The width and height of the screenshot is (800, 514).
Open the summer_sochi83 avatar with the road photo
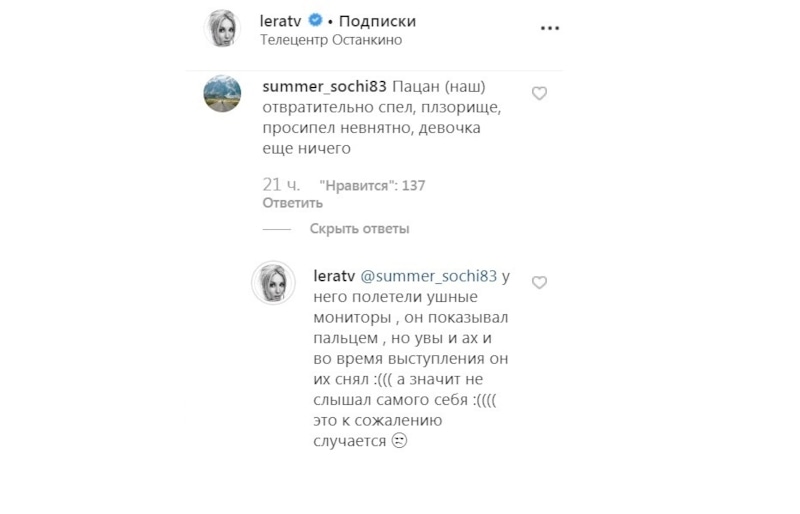point(222,94)
